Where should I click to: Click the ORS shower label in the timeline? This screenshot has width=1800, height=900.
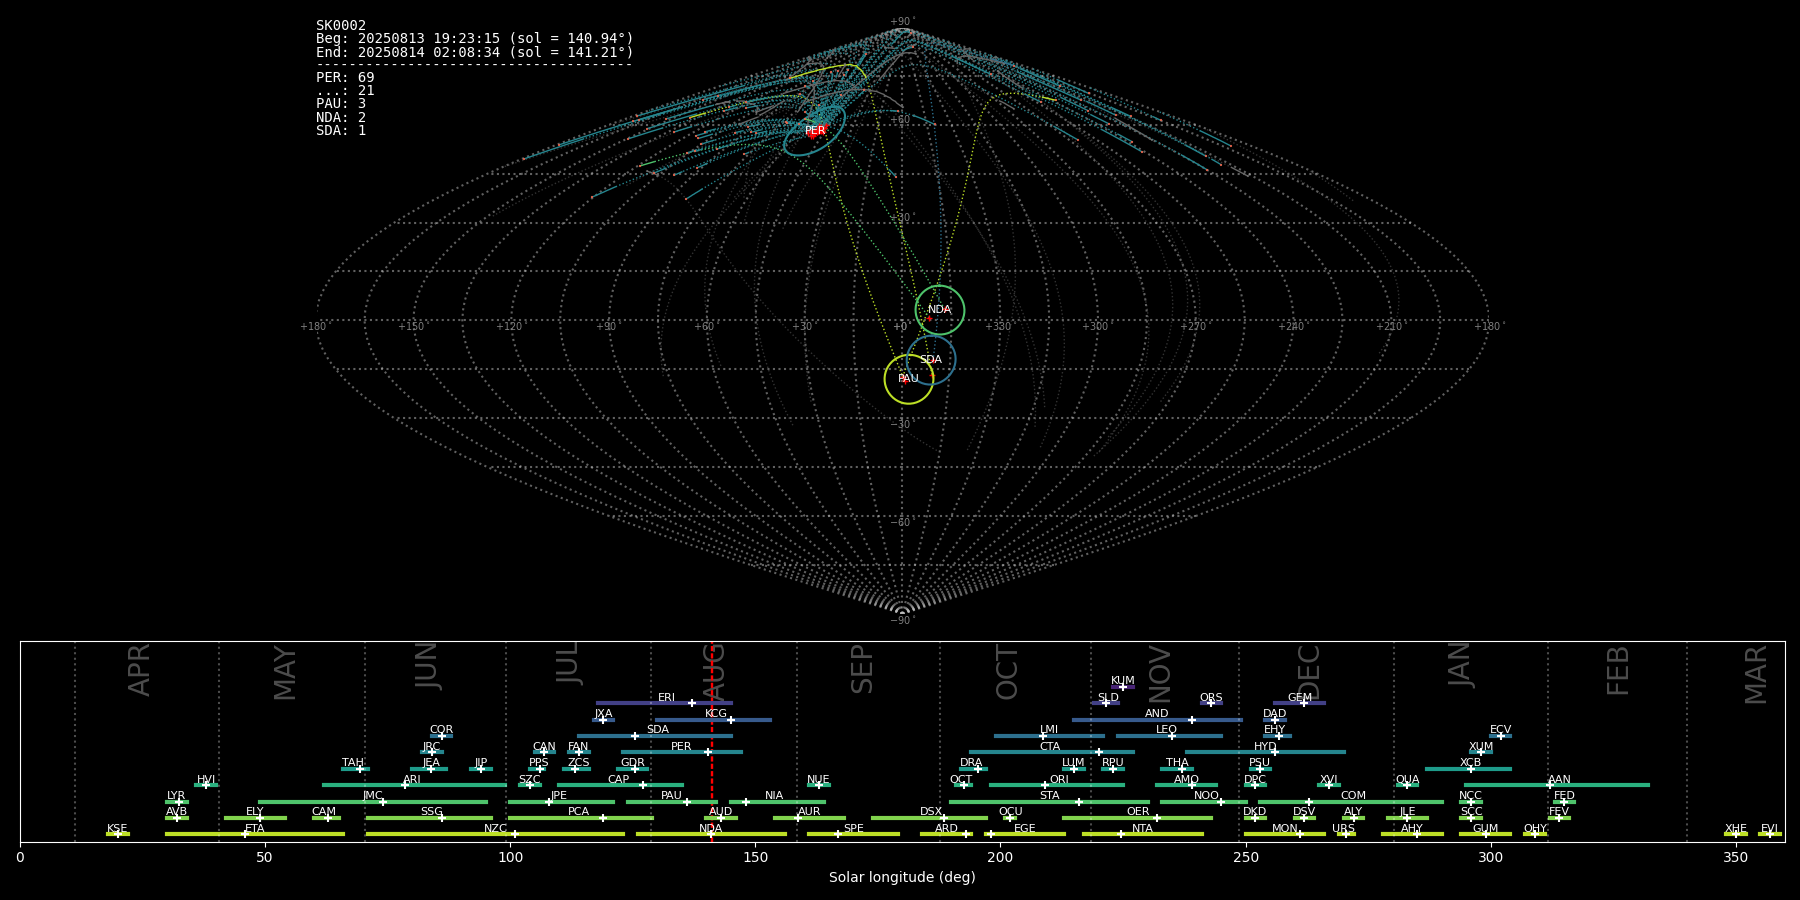(x=1211, y=697)
